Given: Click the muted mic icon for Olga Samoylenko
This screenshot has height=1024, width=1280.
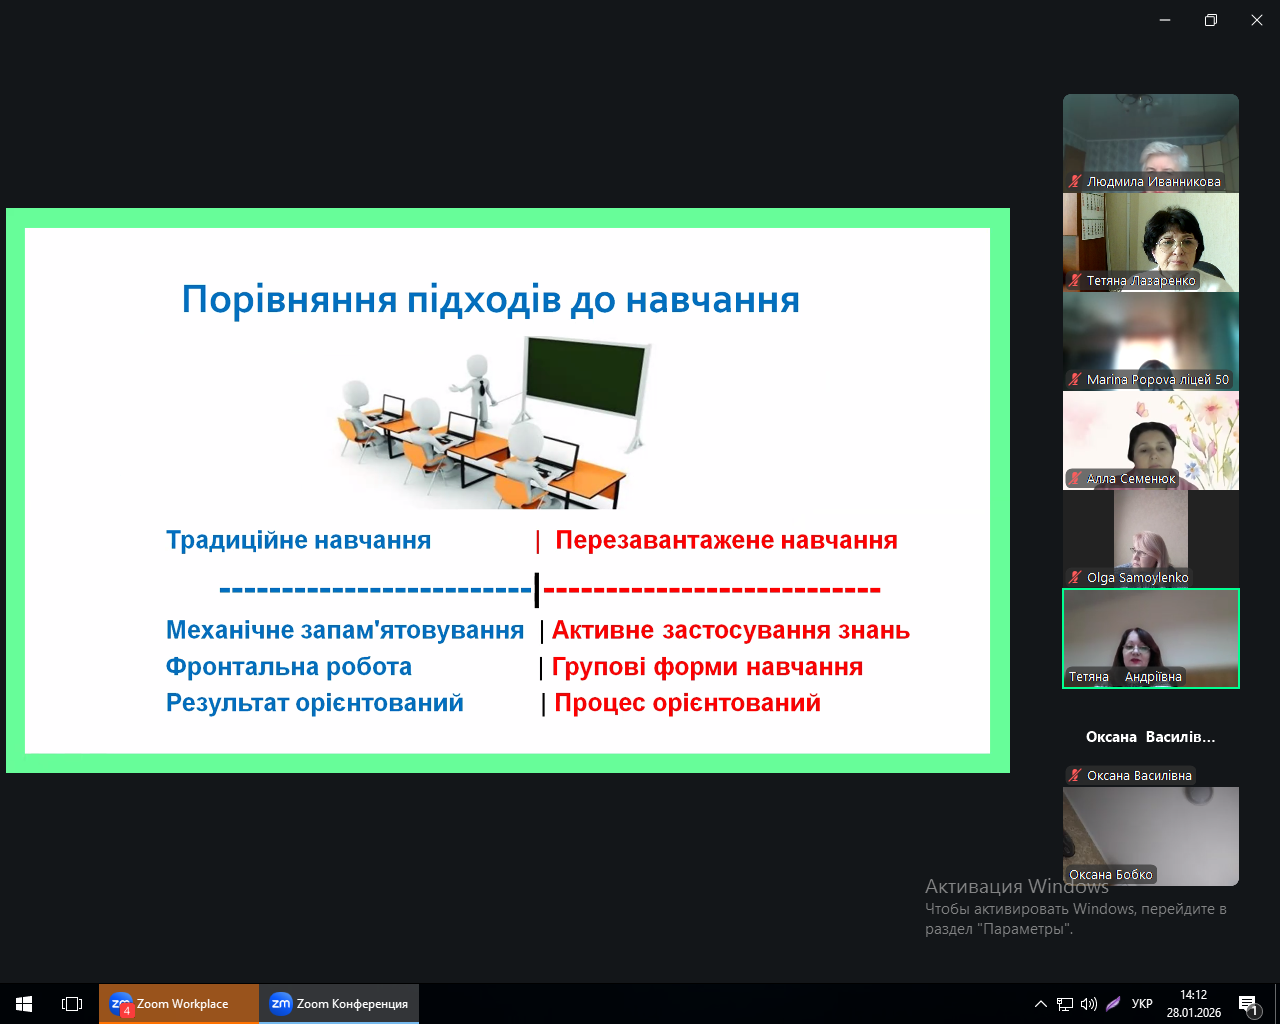Looking at the screenshot, I should (1075, 578).
